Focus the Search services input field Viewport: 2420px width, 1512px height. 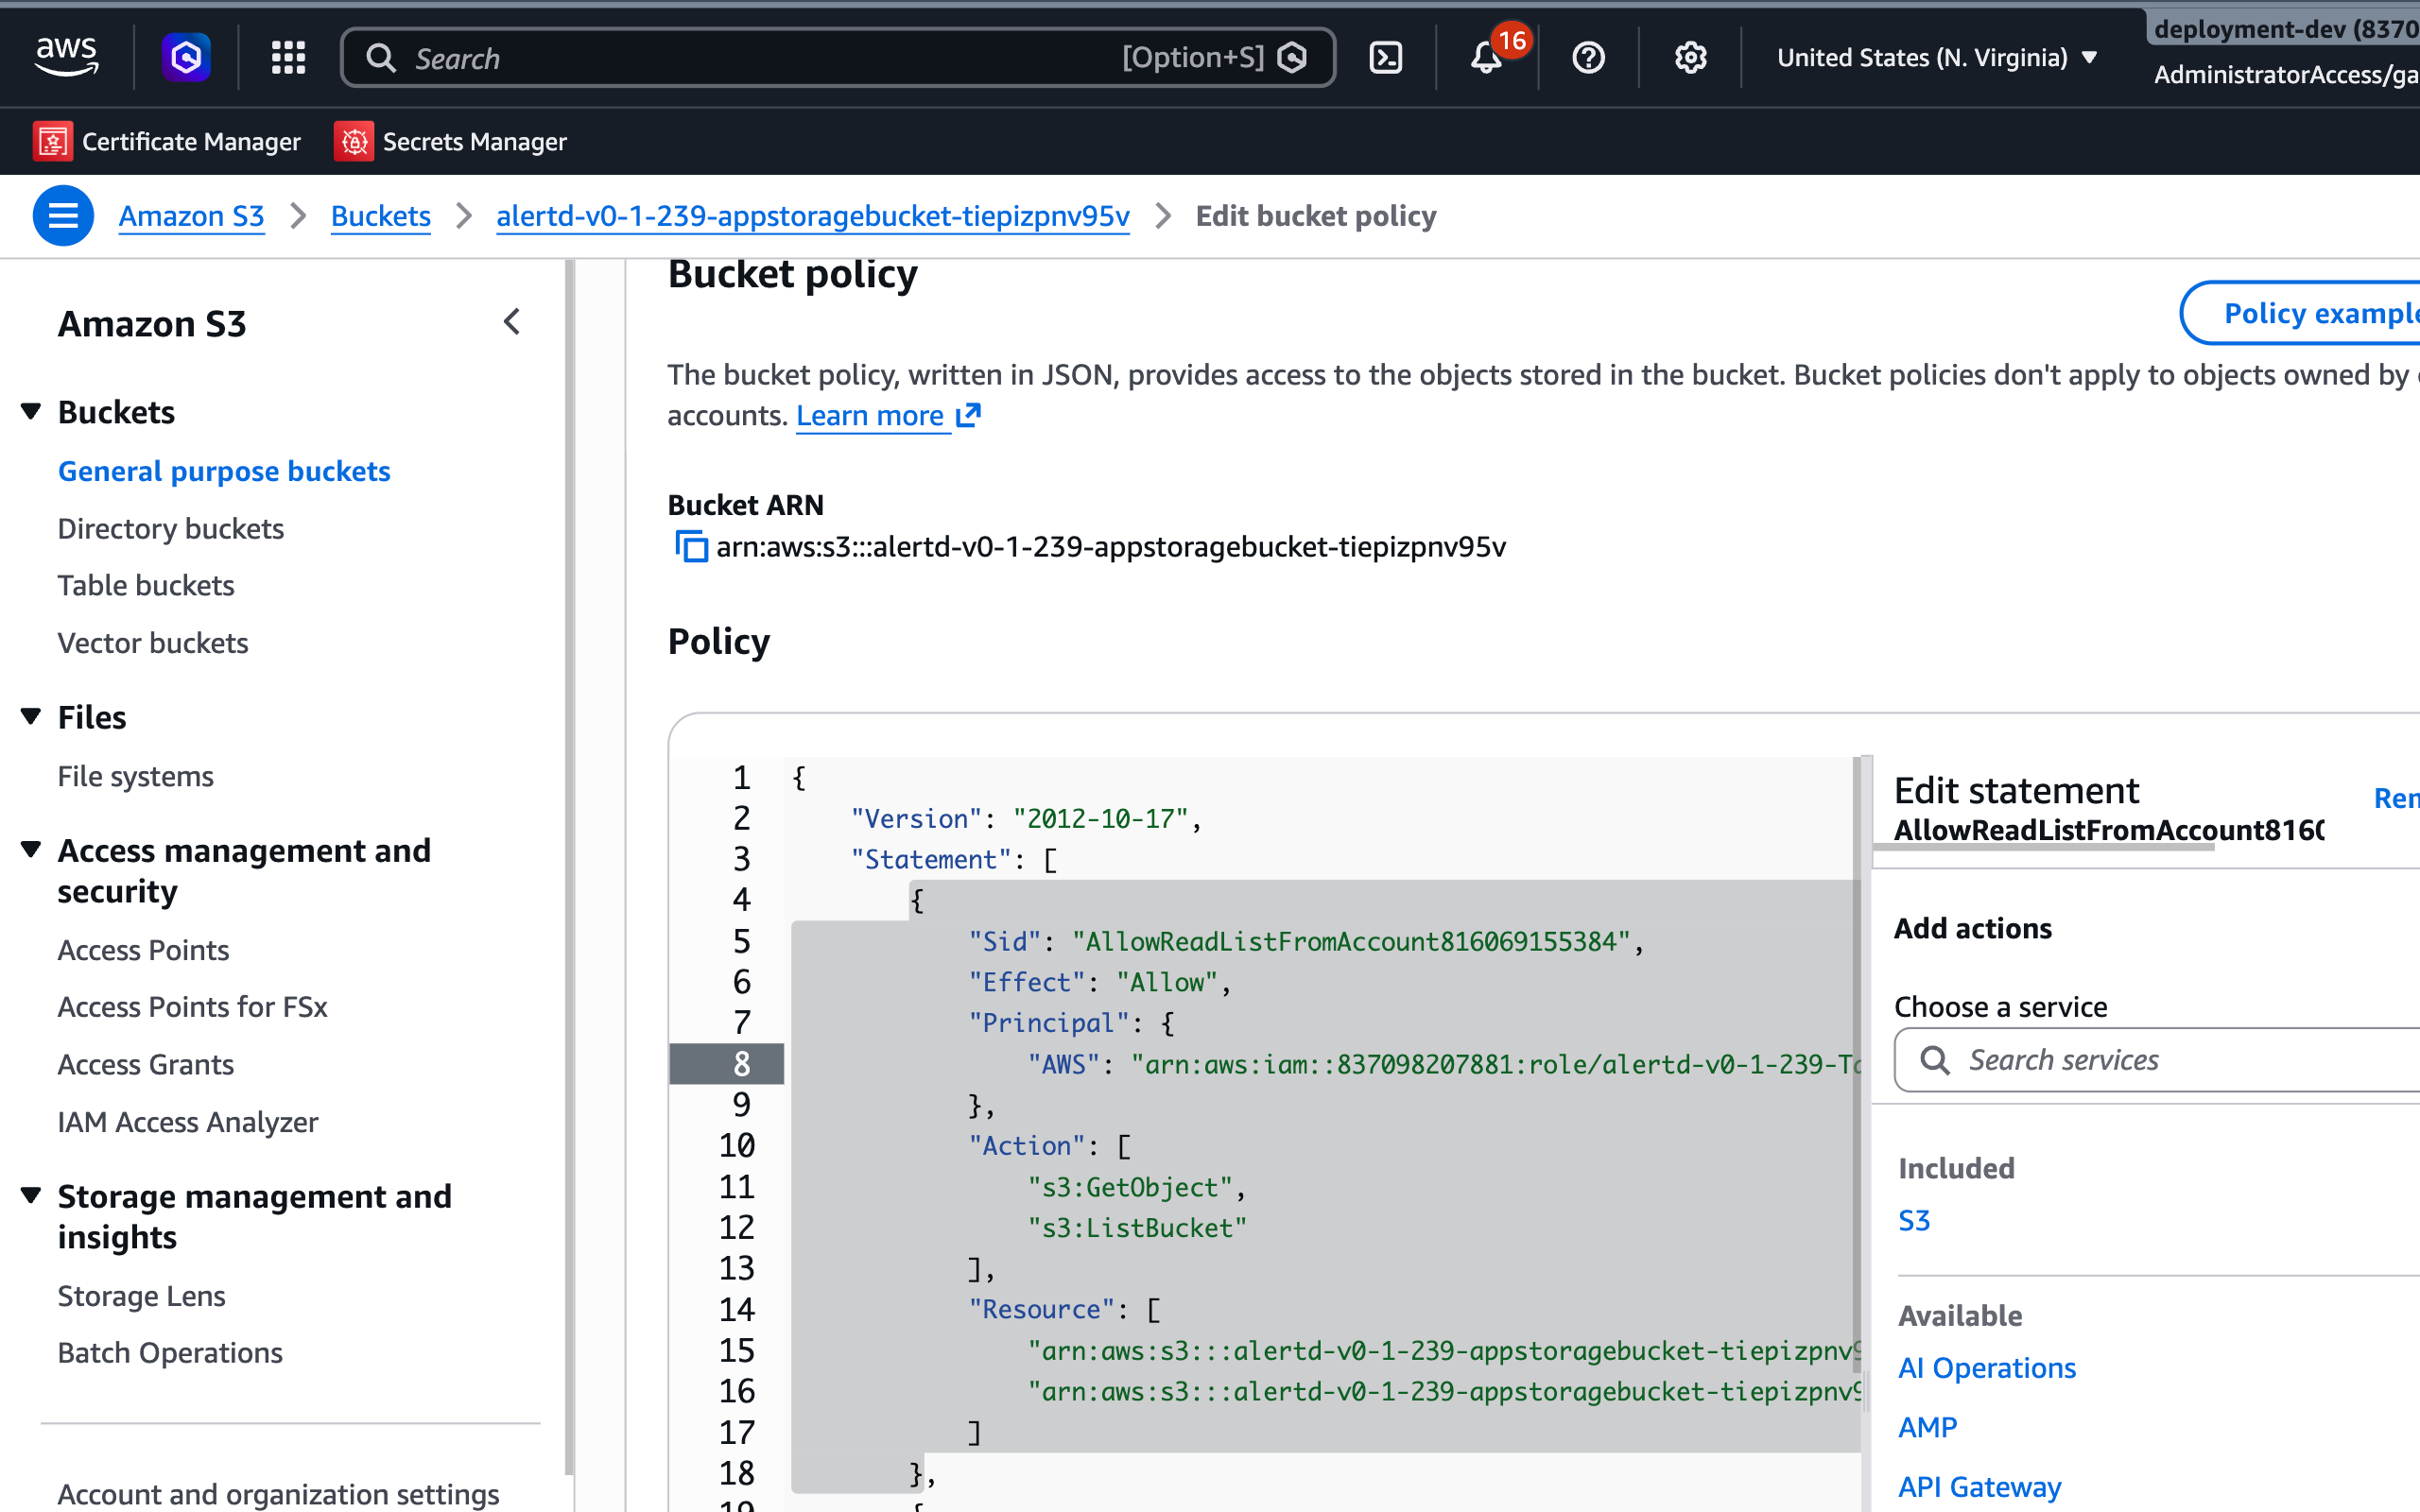(2157, 1060)
